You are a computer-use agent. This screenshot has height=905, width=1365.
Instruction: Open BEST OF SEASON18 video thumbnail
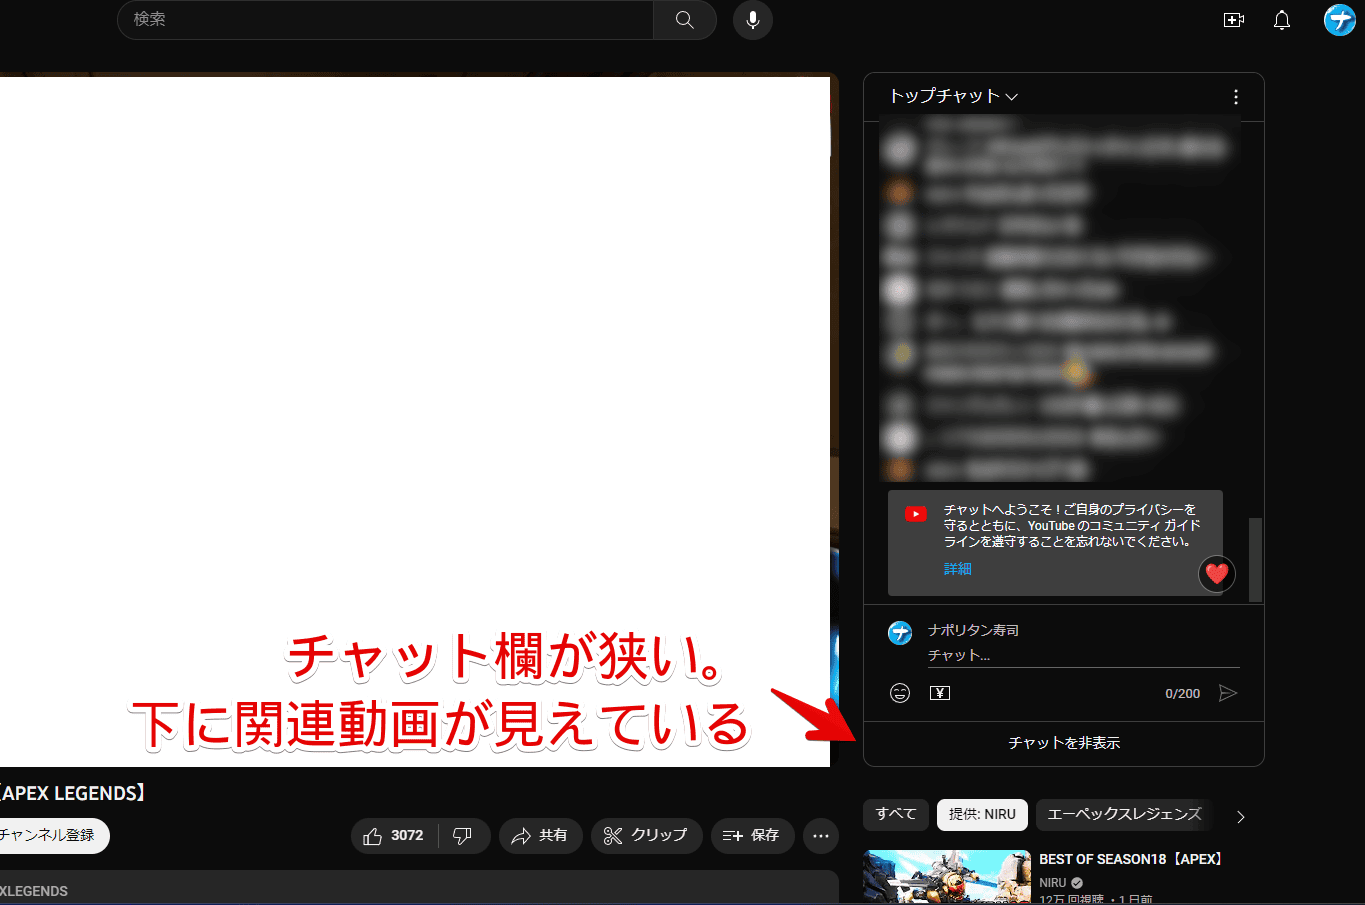click(947, 877)
